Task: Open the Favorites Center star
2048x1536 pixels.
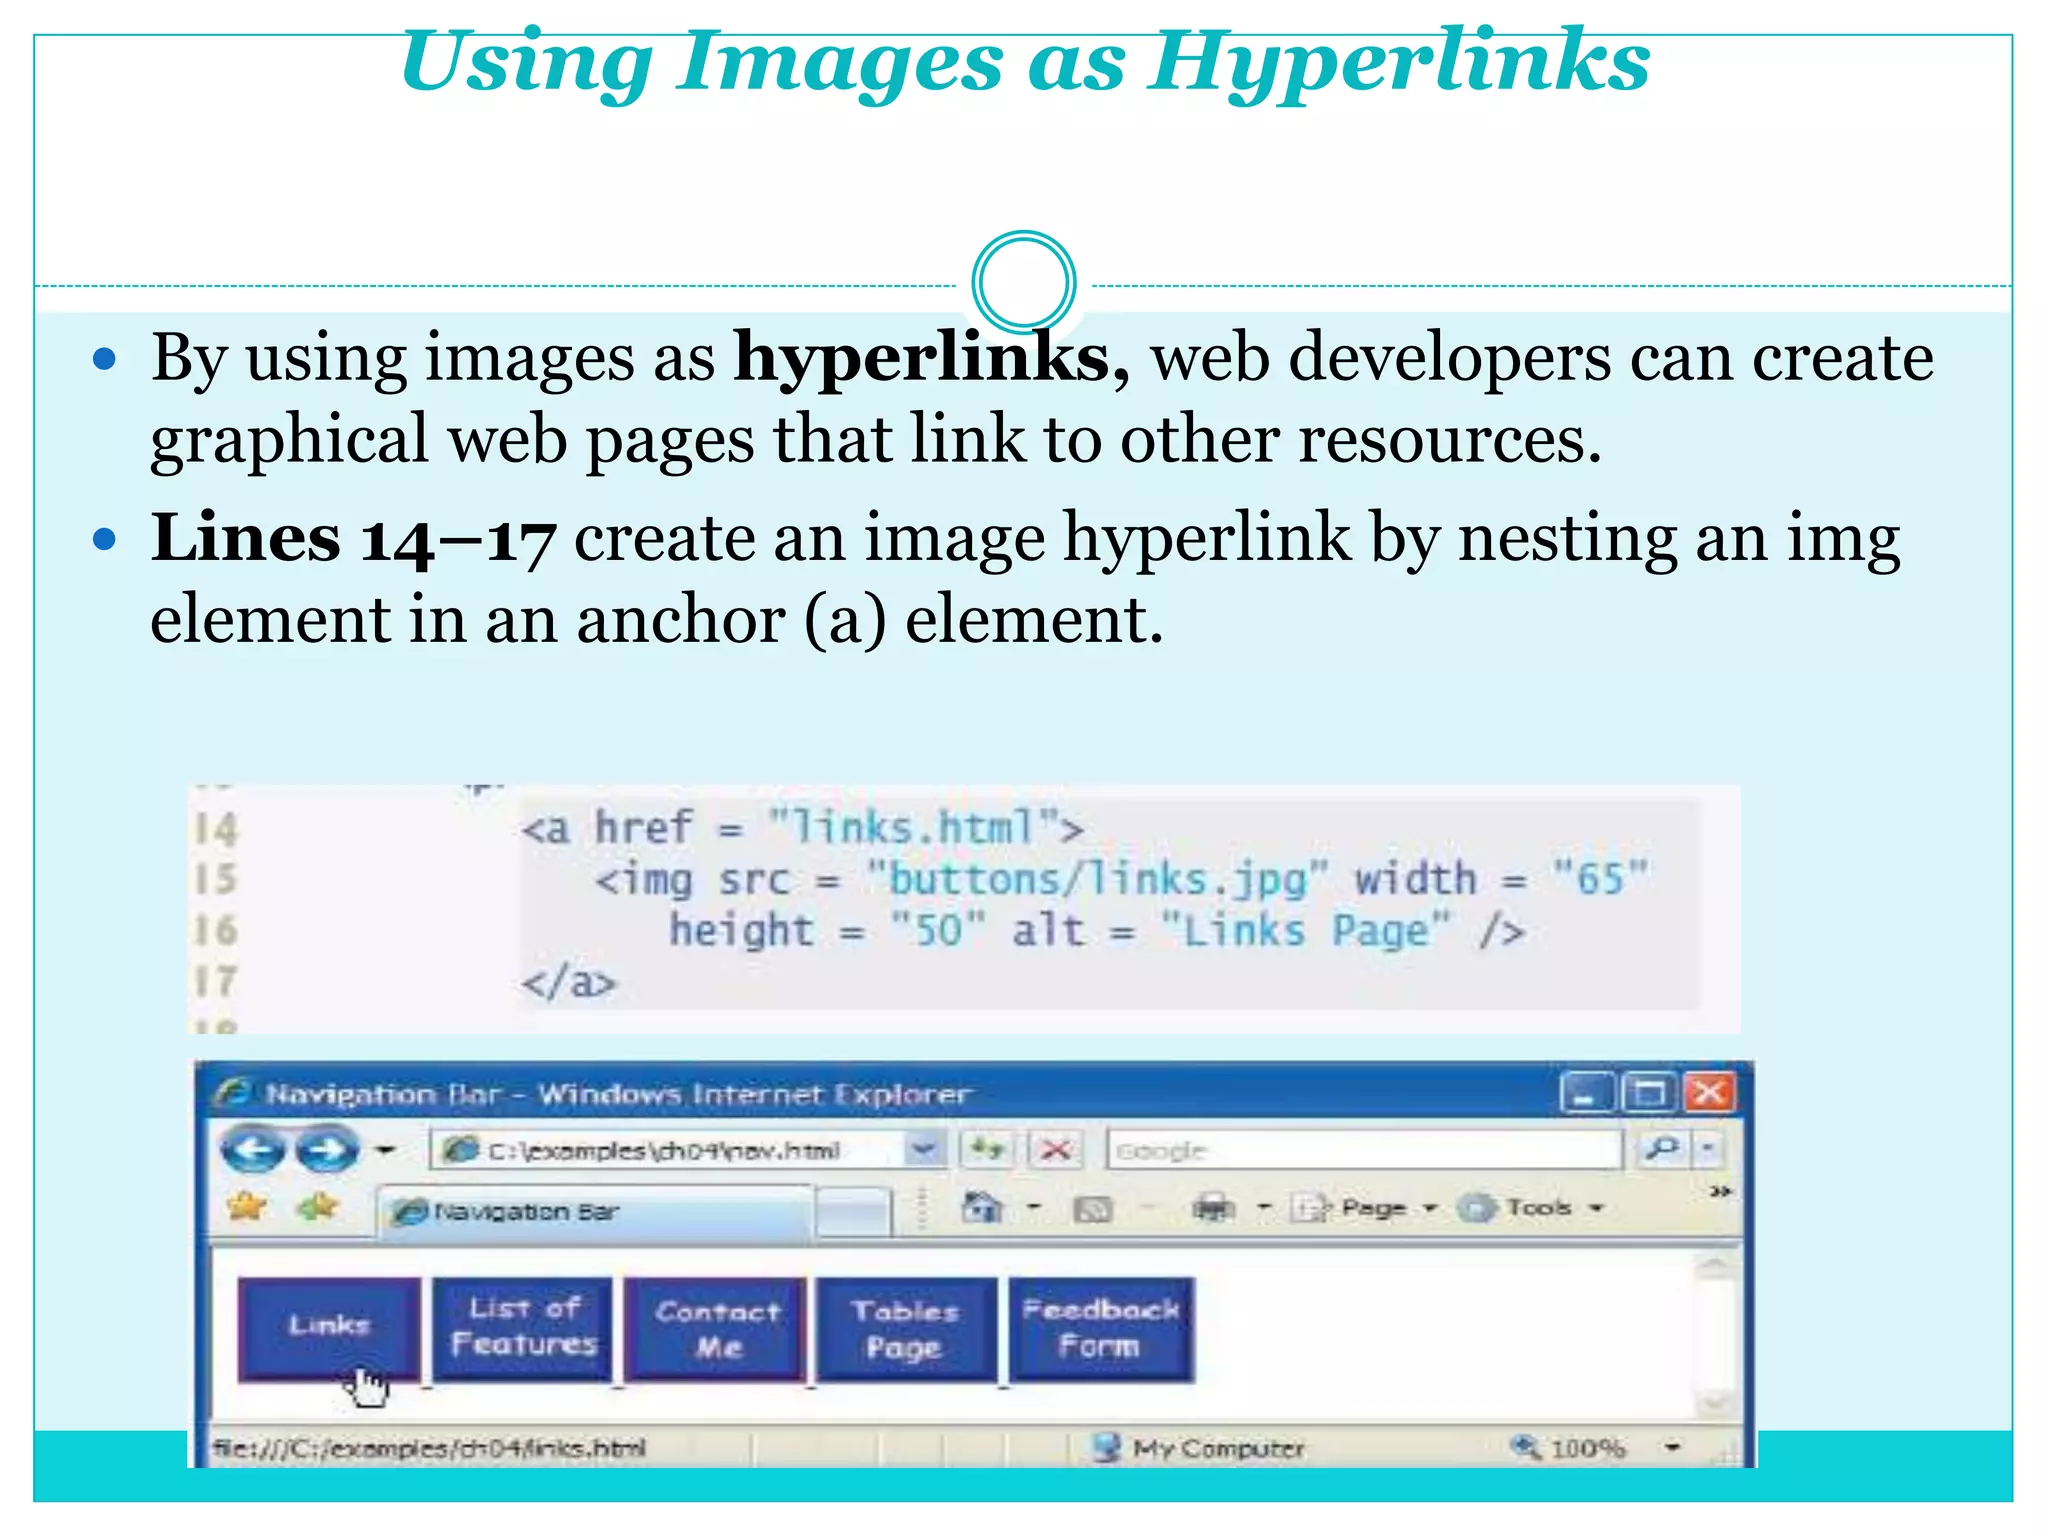Action: tap(246, 1208)
